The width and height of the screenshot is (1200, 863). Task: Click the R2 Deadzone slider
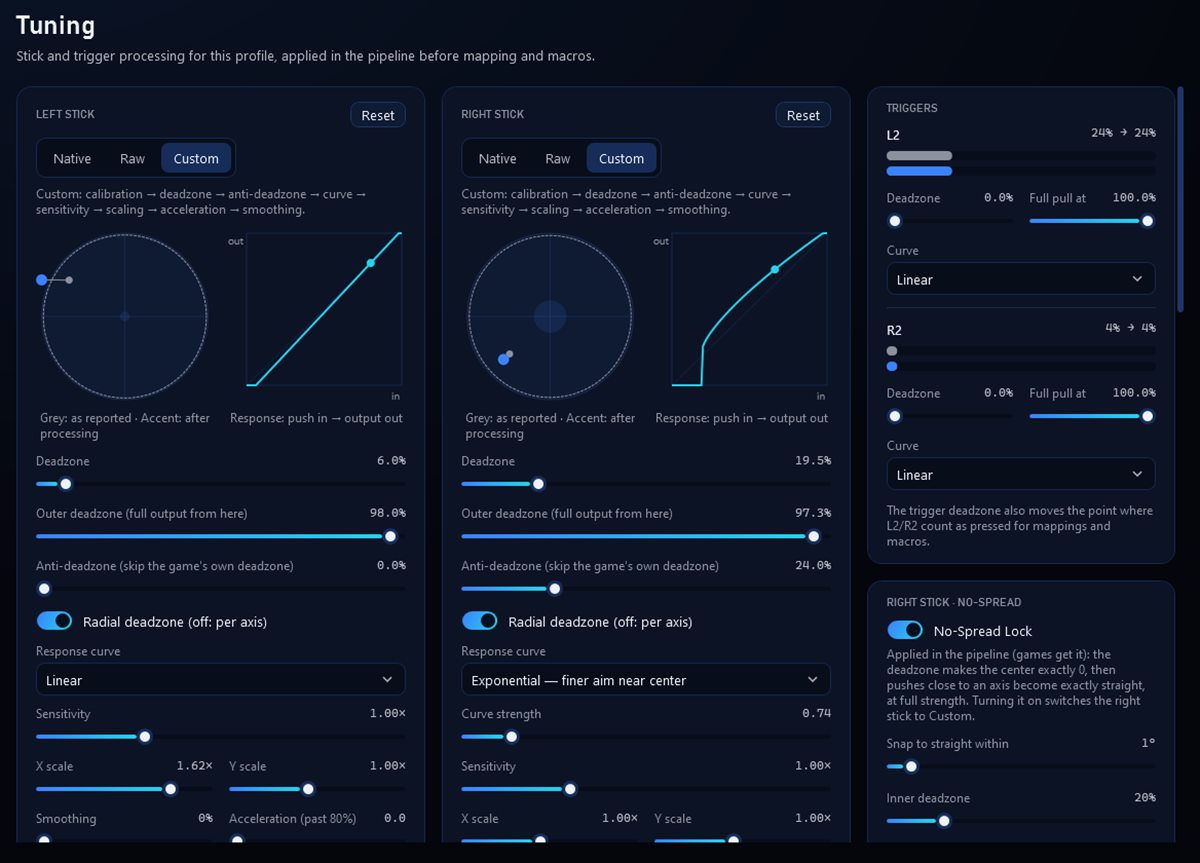(950, 416)
